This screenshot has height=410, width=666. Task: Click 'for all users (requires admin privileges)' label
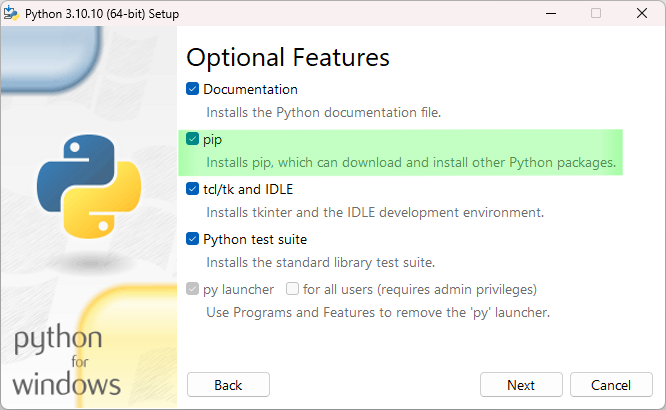pyautogui.click(x=420, y=289)
